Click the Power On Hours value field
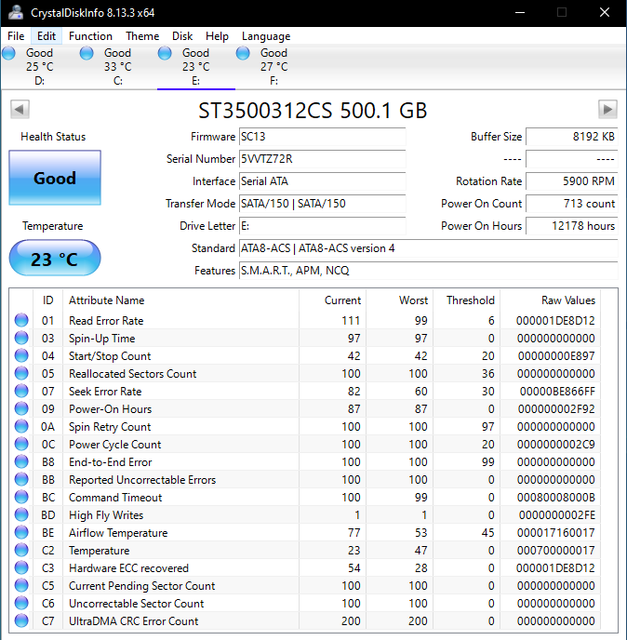627x640 pixels. coord(571,226)
